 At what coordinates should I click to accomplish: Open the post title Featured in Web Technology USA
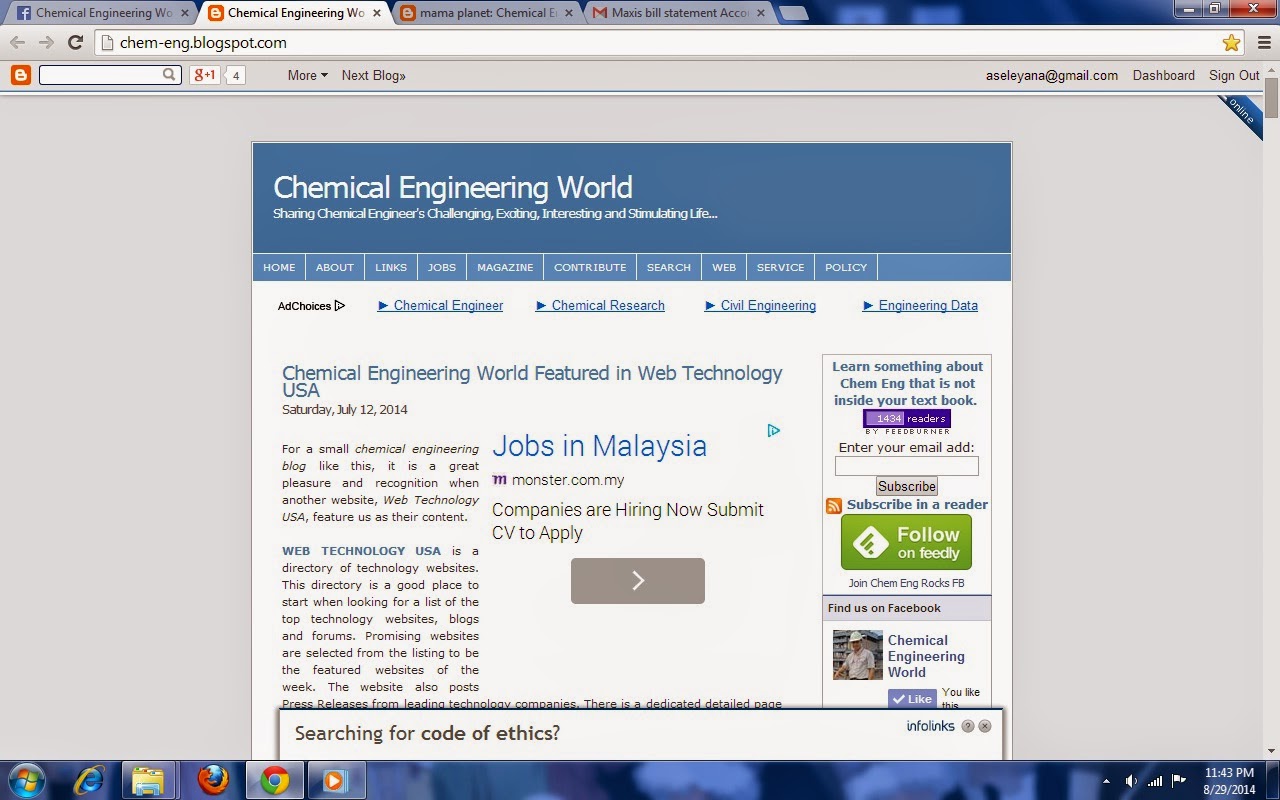click(x=532, y=381)
